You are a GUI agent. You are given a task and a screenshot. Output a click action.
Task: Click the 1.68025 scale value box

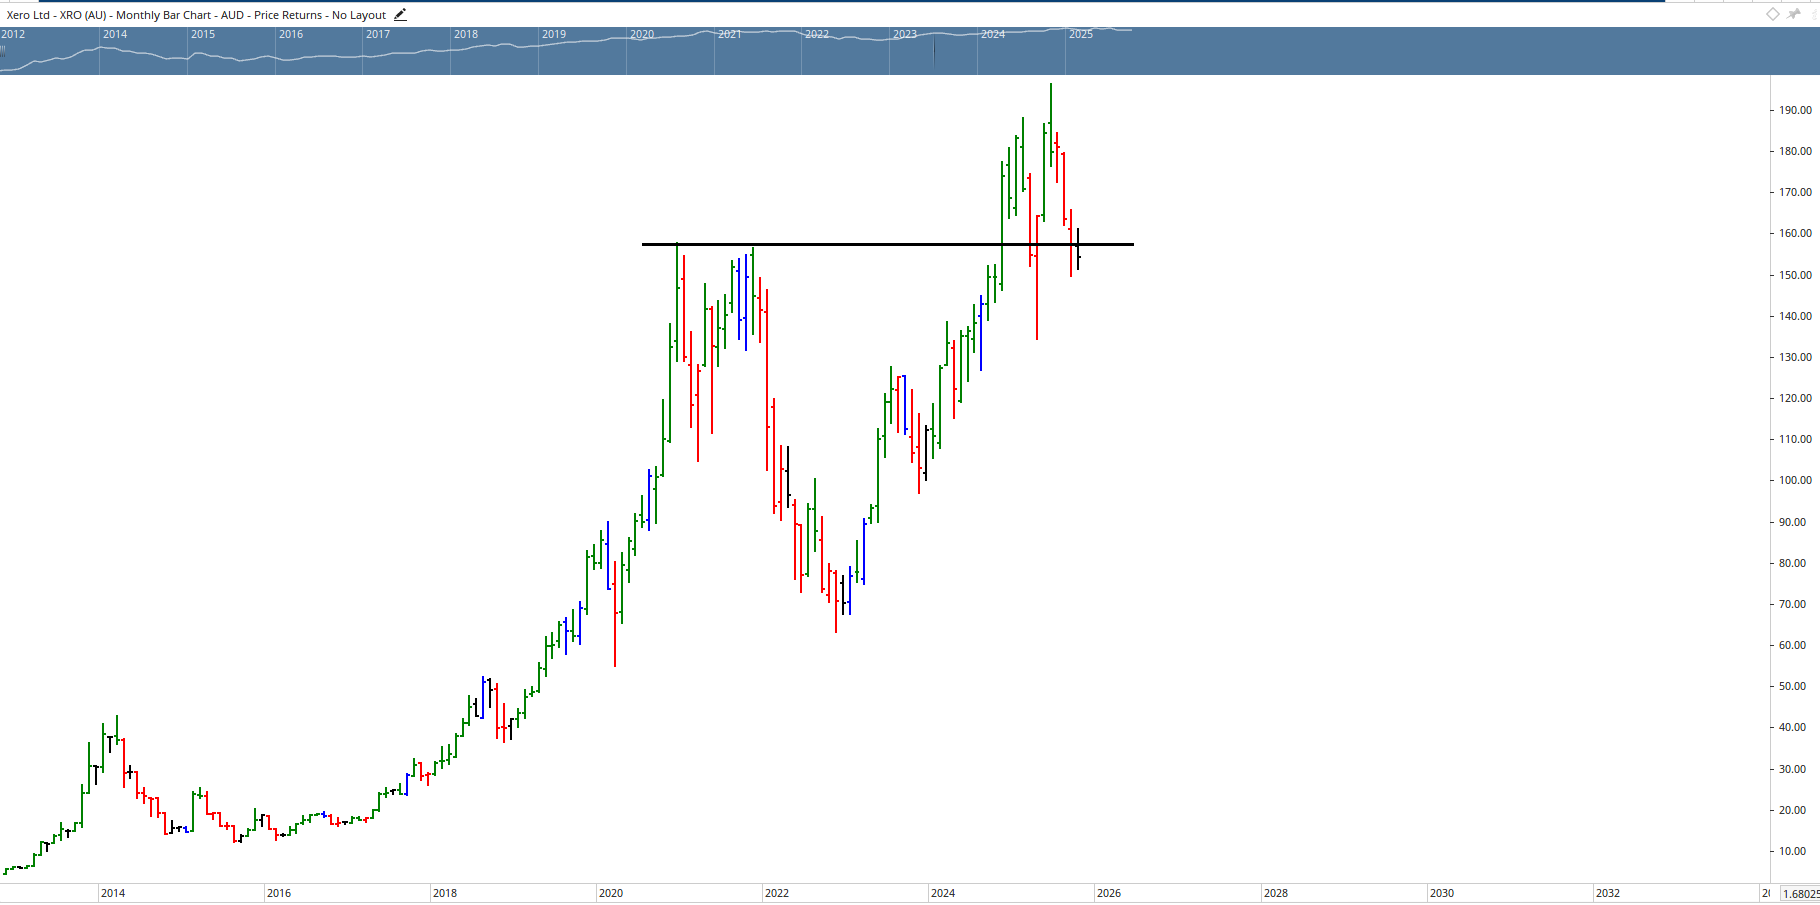[1799, 894]
